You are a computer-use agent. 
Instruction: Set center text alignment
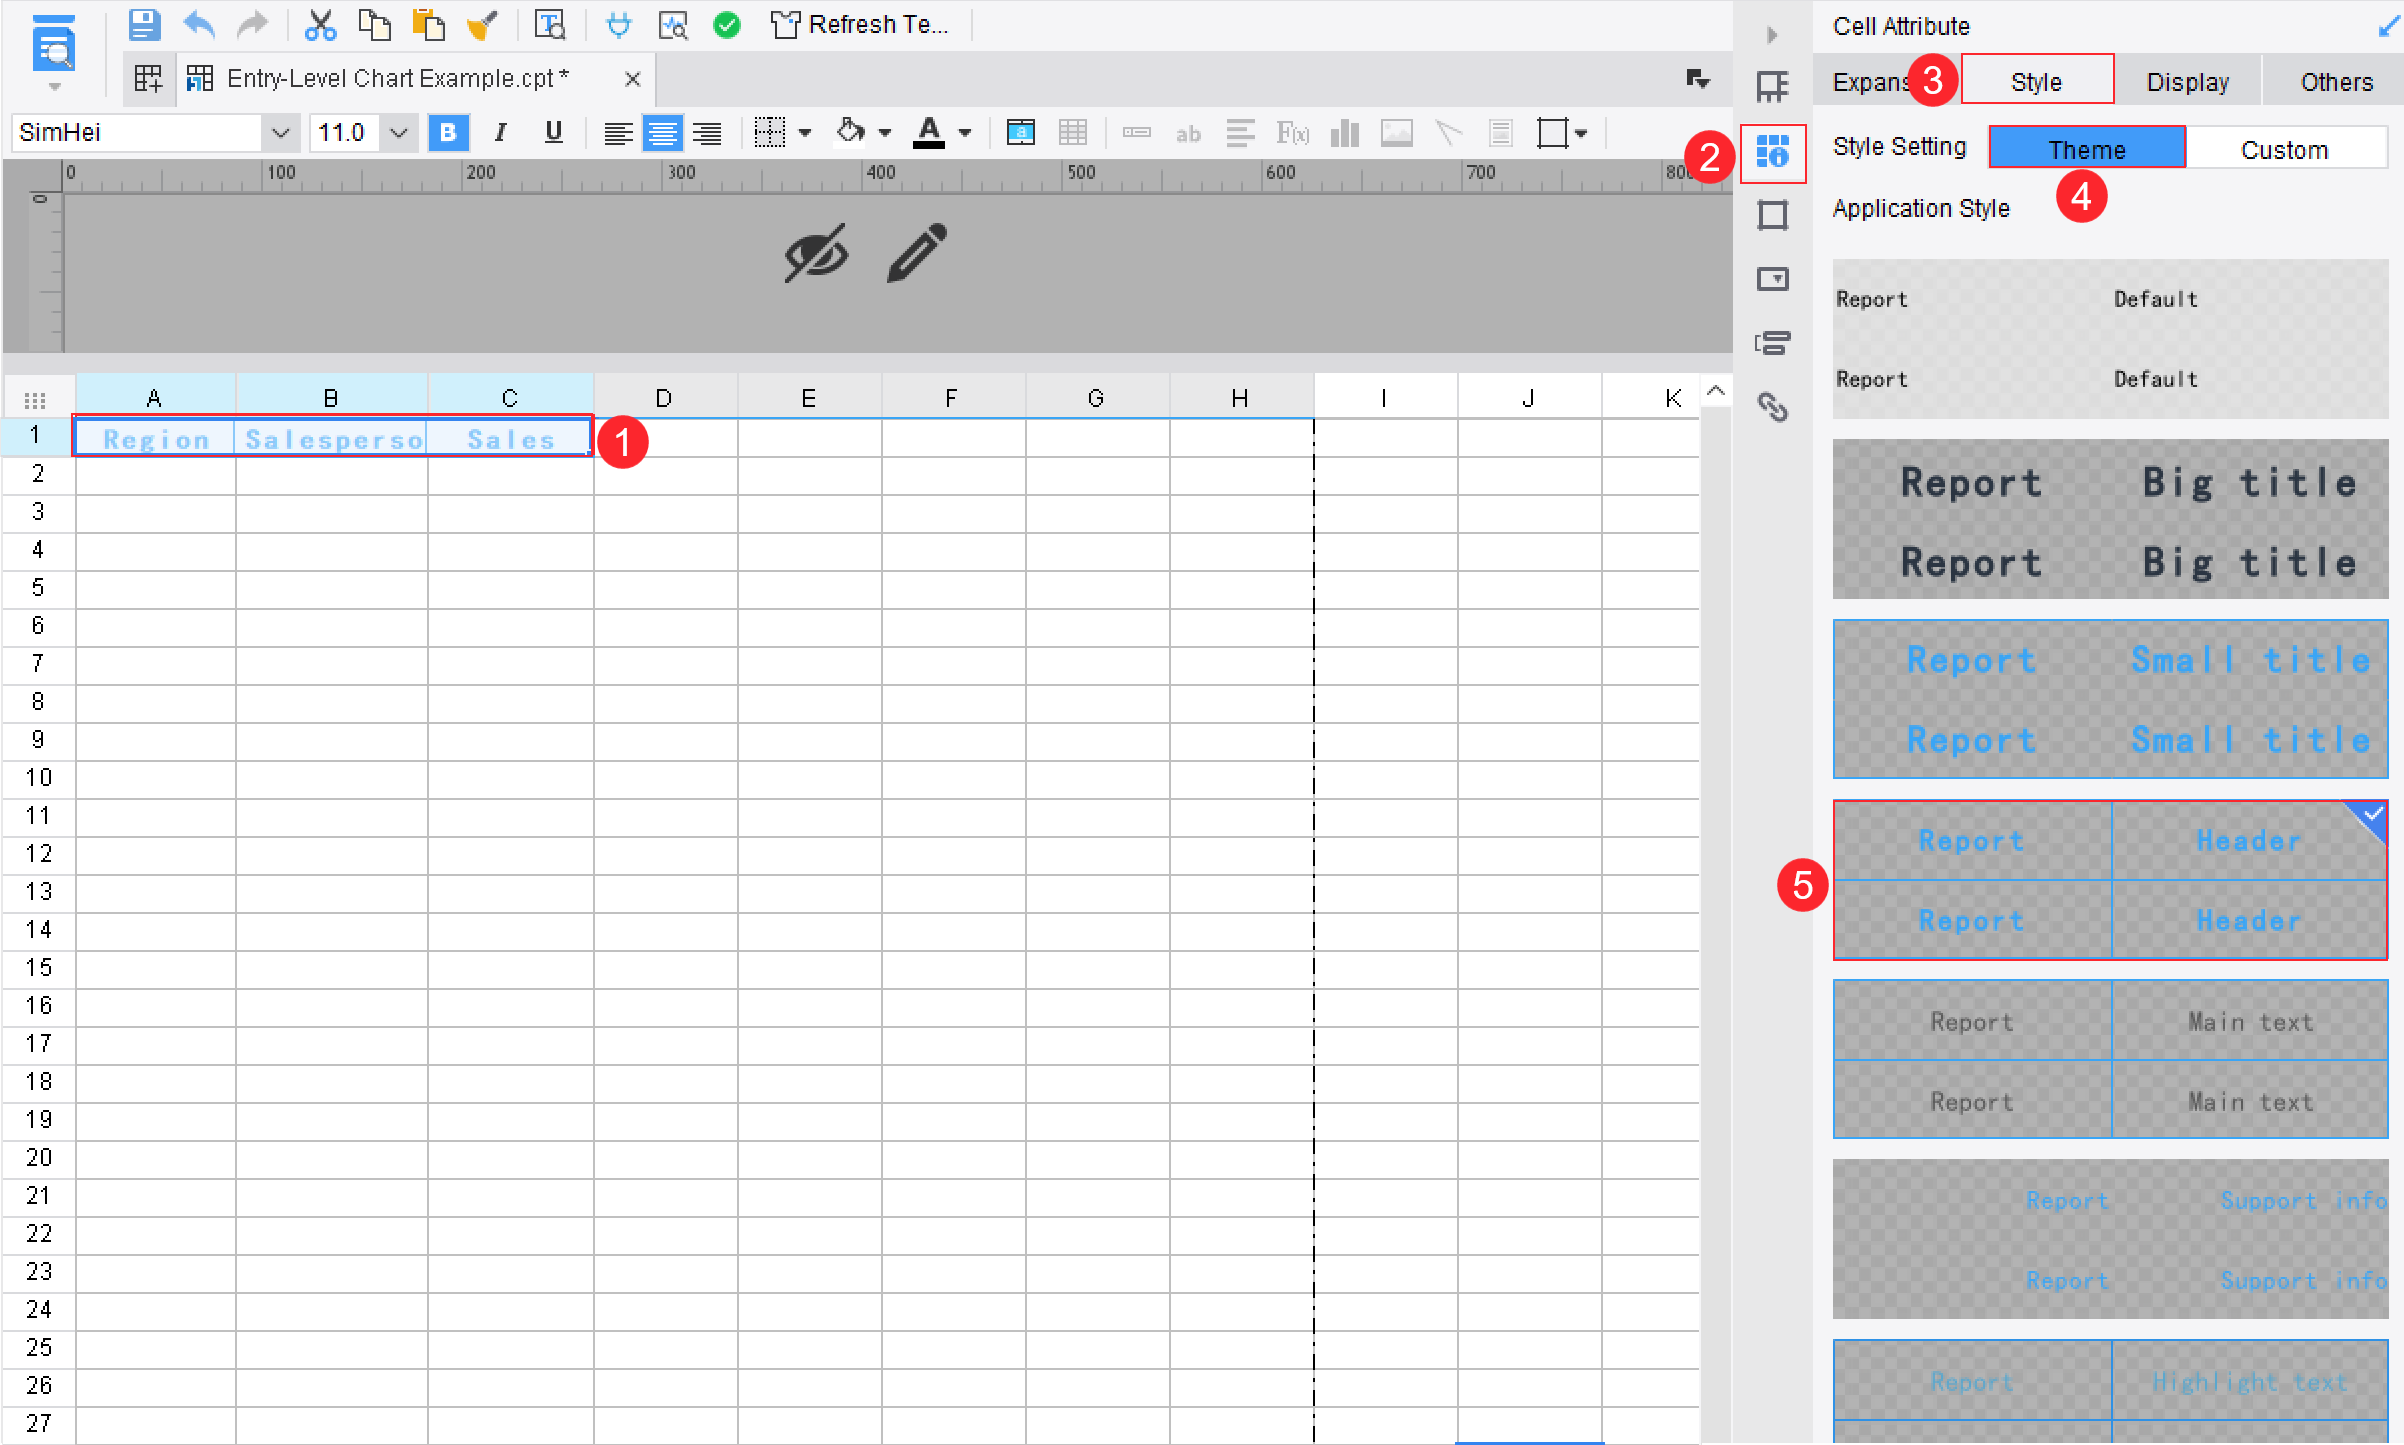(662, 132)
